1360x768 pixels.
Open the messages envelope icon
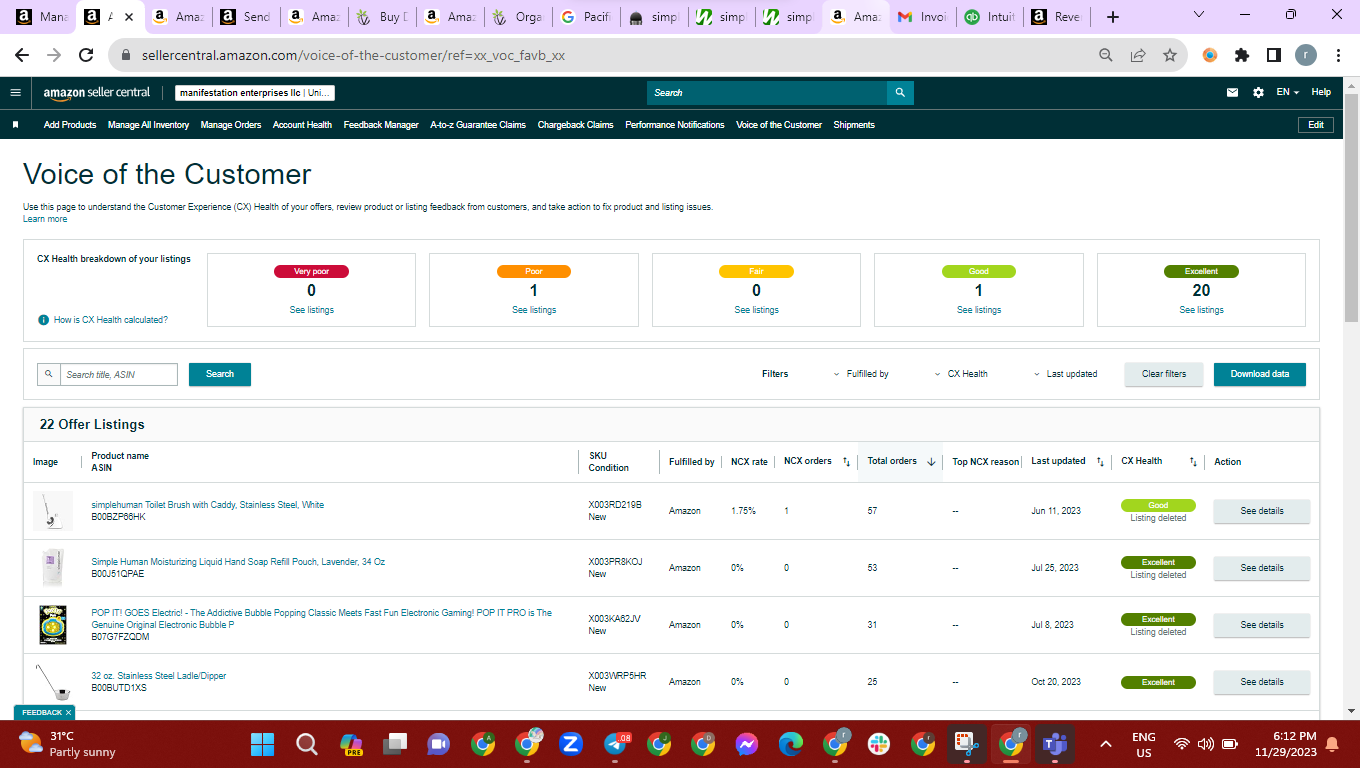pyautogui.click(x=1233, y=93)
